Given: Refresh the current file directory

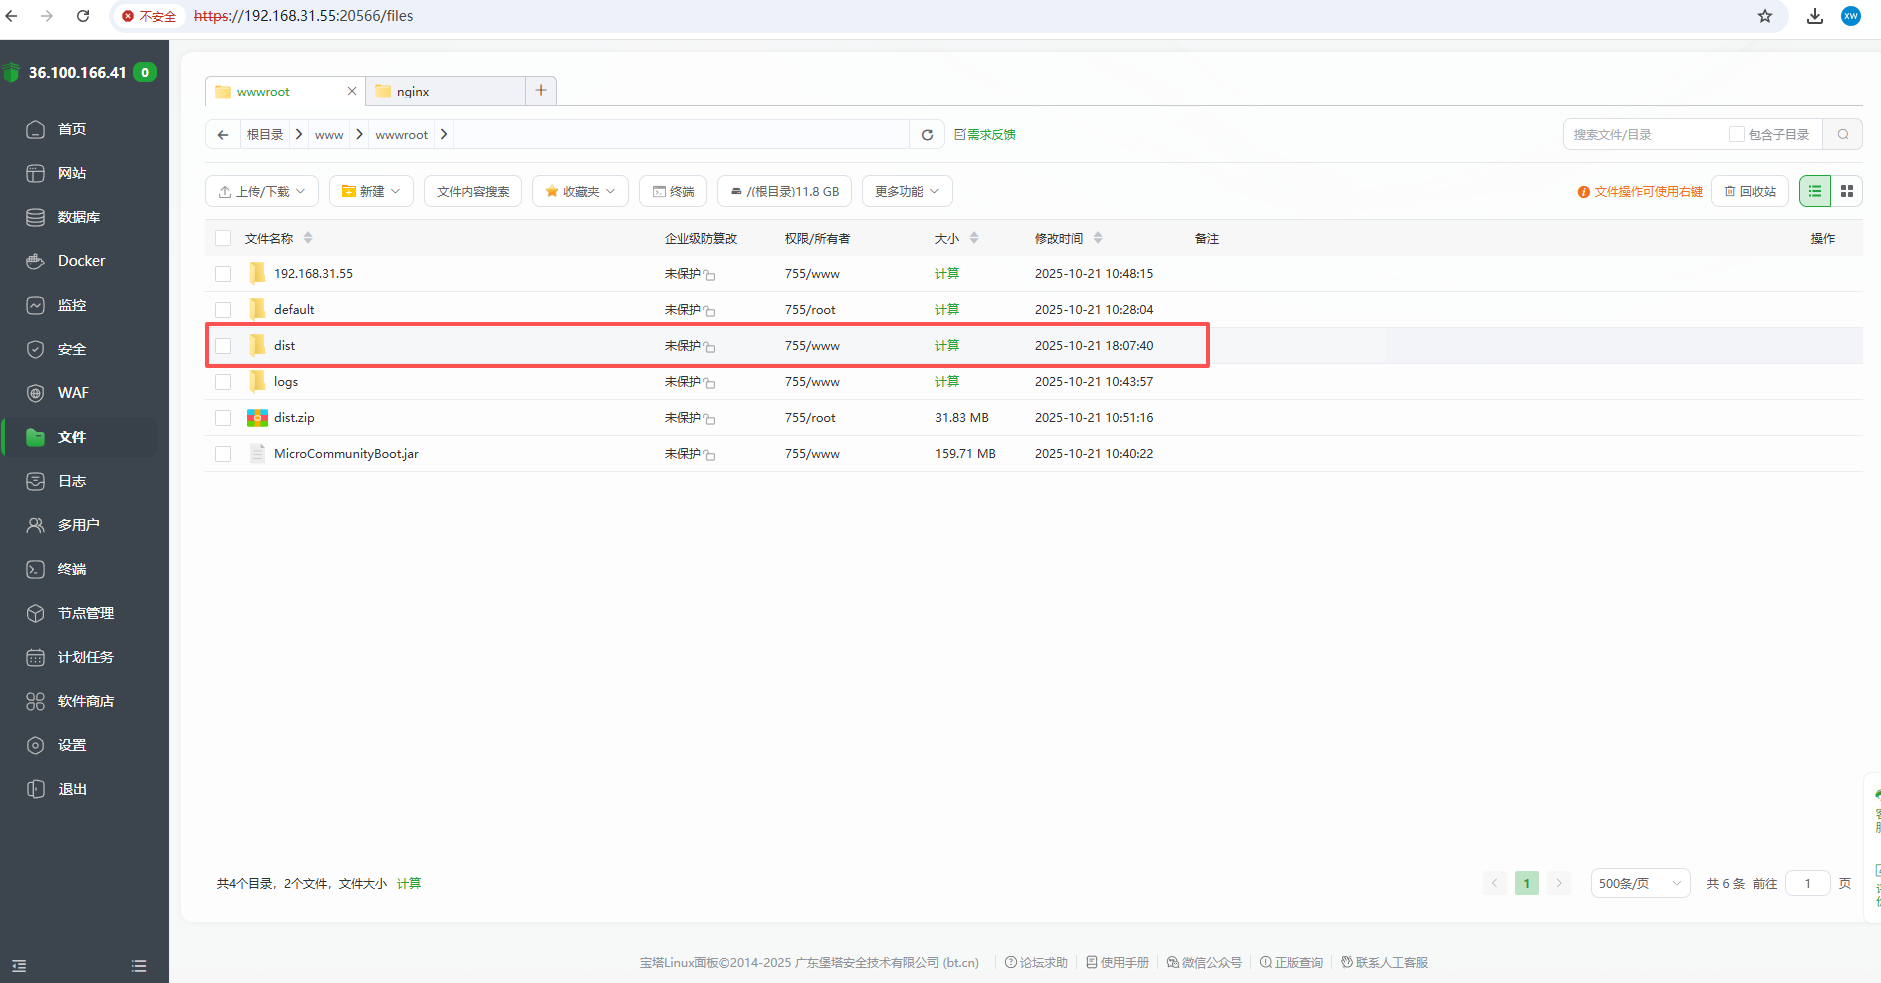Looking at the screenshot, I should click(x=928, y=133).
